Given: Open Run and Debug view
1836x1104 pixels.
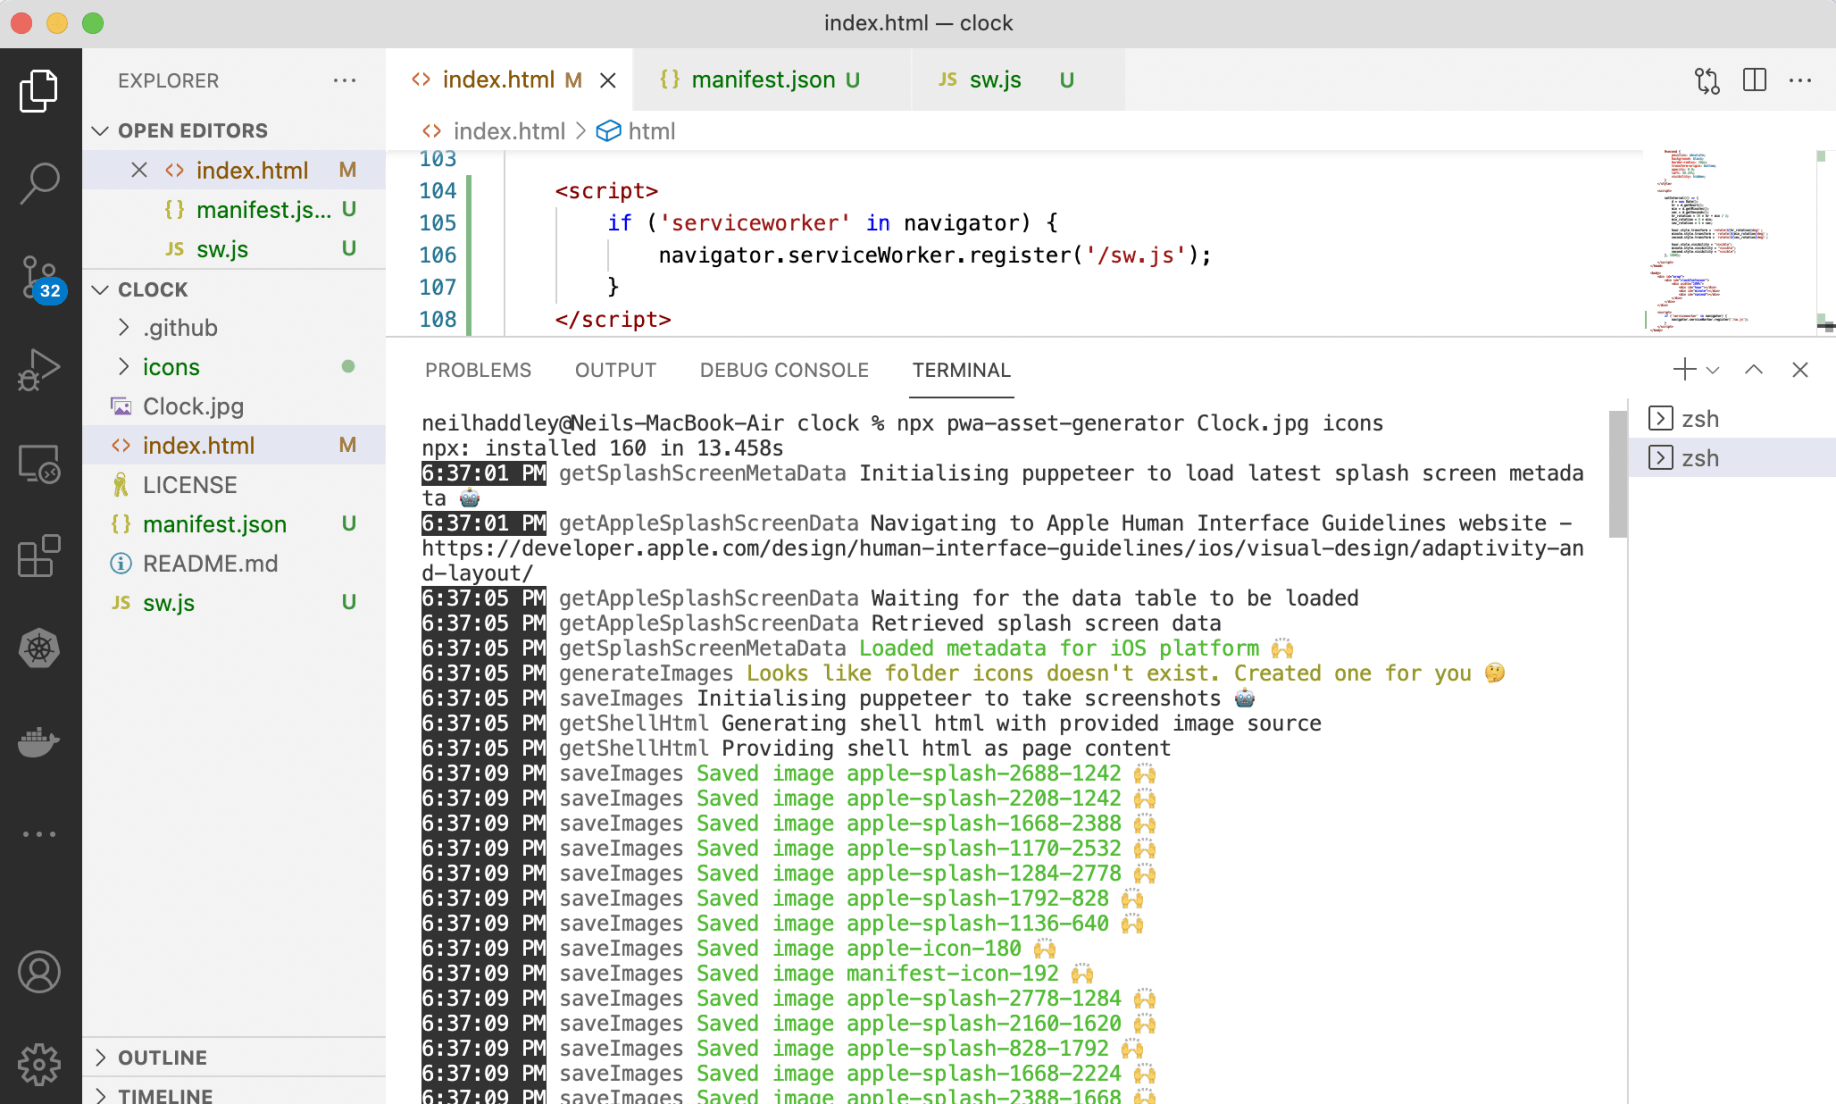Looking at the screenshot, I should [39, 369].
